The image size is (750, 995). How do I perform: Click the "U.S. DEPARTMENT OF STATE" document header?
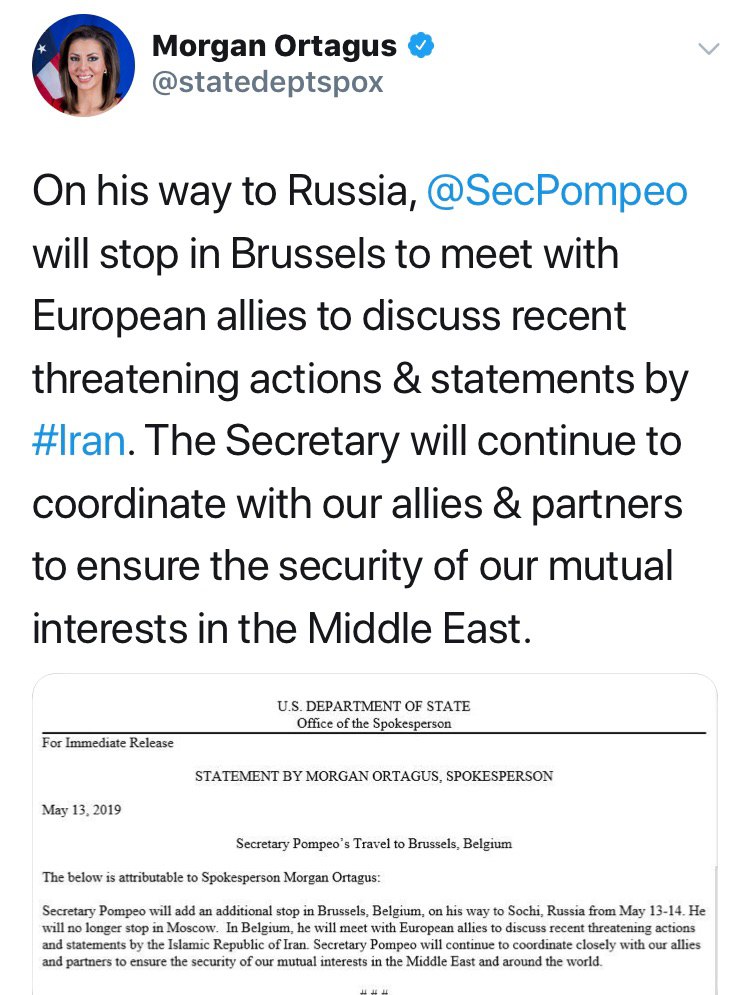(373, 706)
